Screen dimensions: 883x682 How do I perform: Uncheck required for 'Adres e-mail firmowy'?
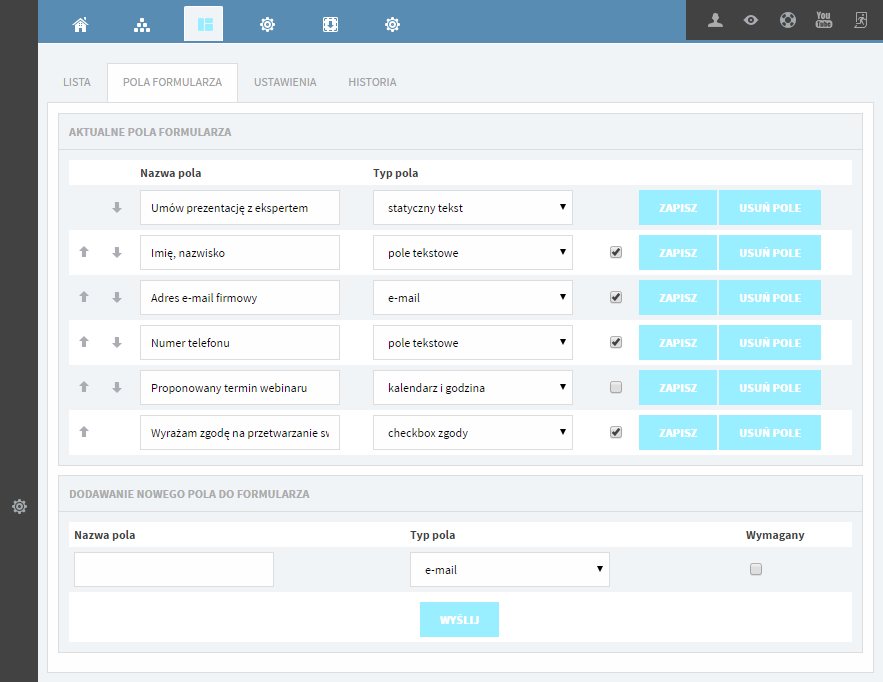pos(616,297)
